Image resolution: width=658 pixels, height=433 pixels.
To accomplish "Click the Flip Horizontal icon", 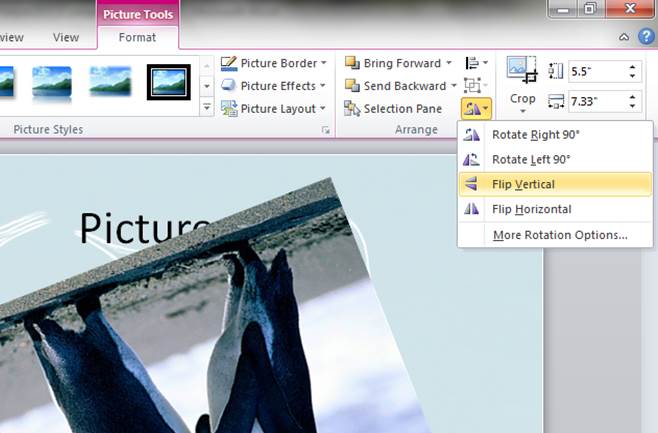I will 470,209.
